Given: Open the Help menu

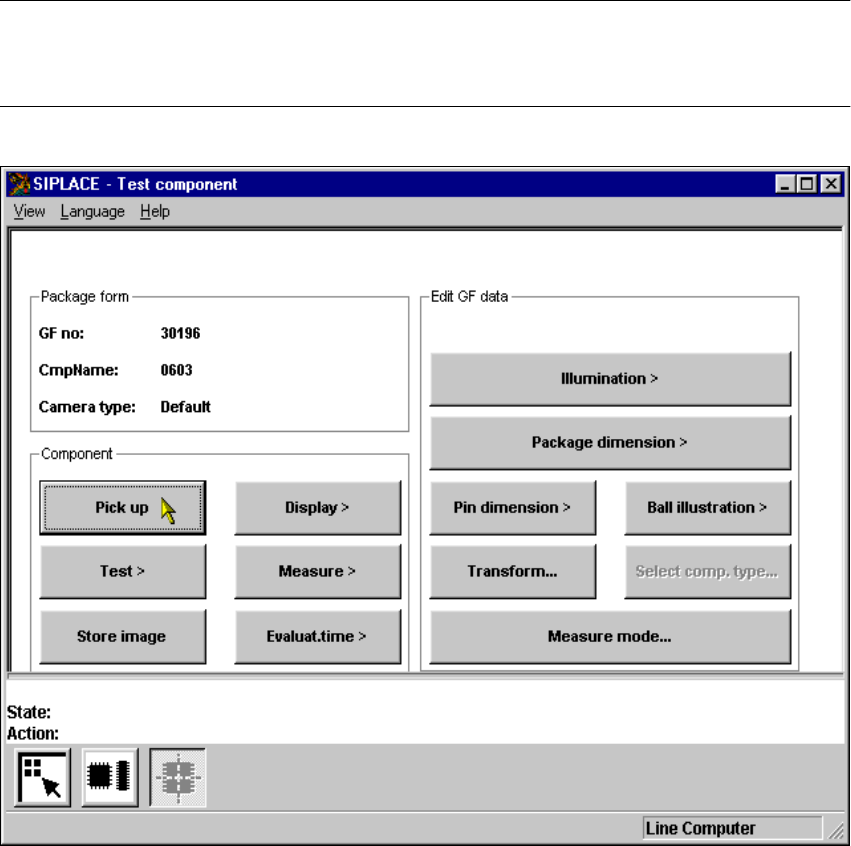Looking at the screenshot, I should [x=154, y=211].
